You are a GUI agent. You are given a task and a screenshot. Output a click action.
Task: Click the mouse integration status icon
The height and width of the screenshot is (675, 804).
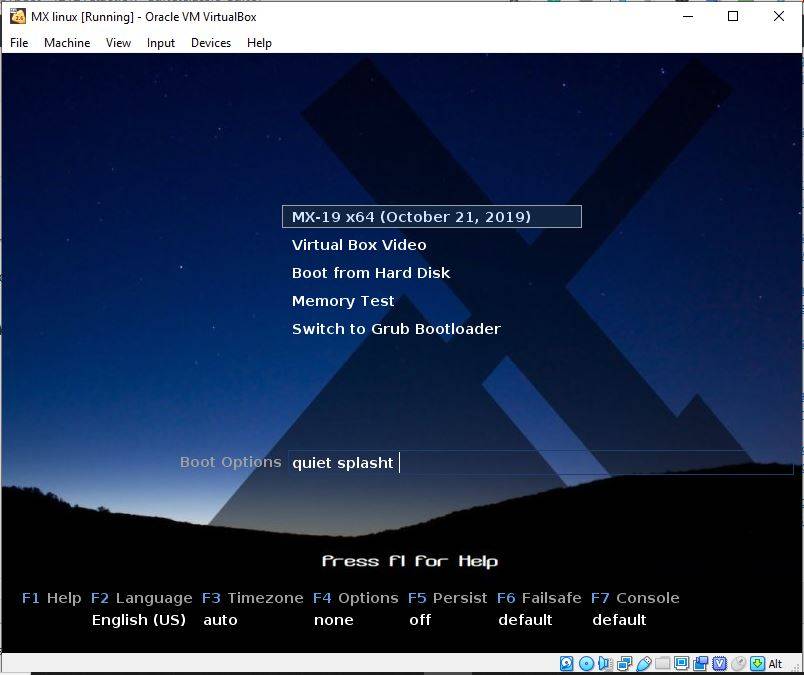coord(738,663)
